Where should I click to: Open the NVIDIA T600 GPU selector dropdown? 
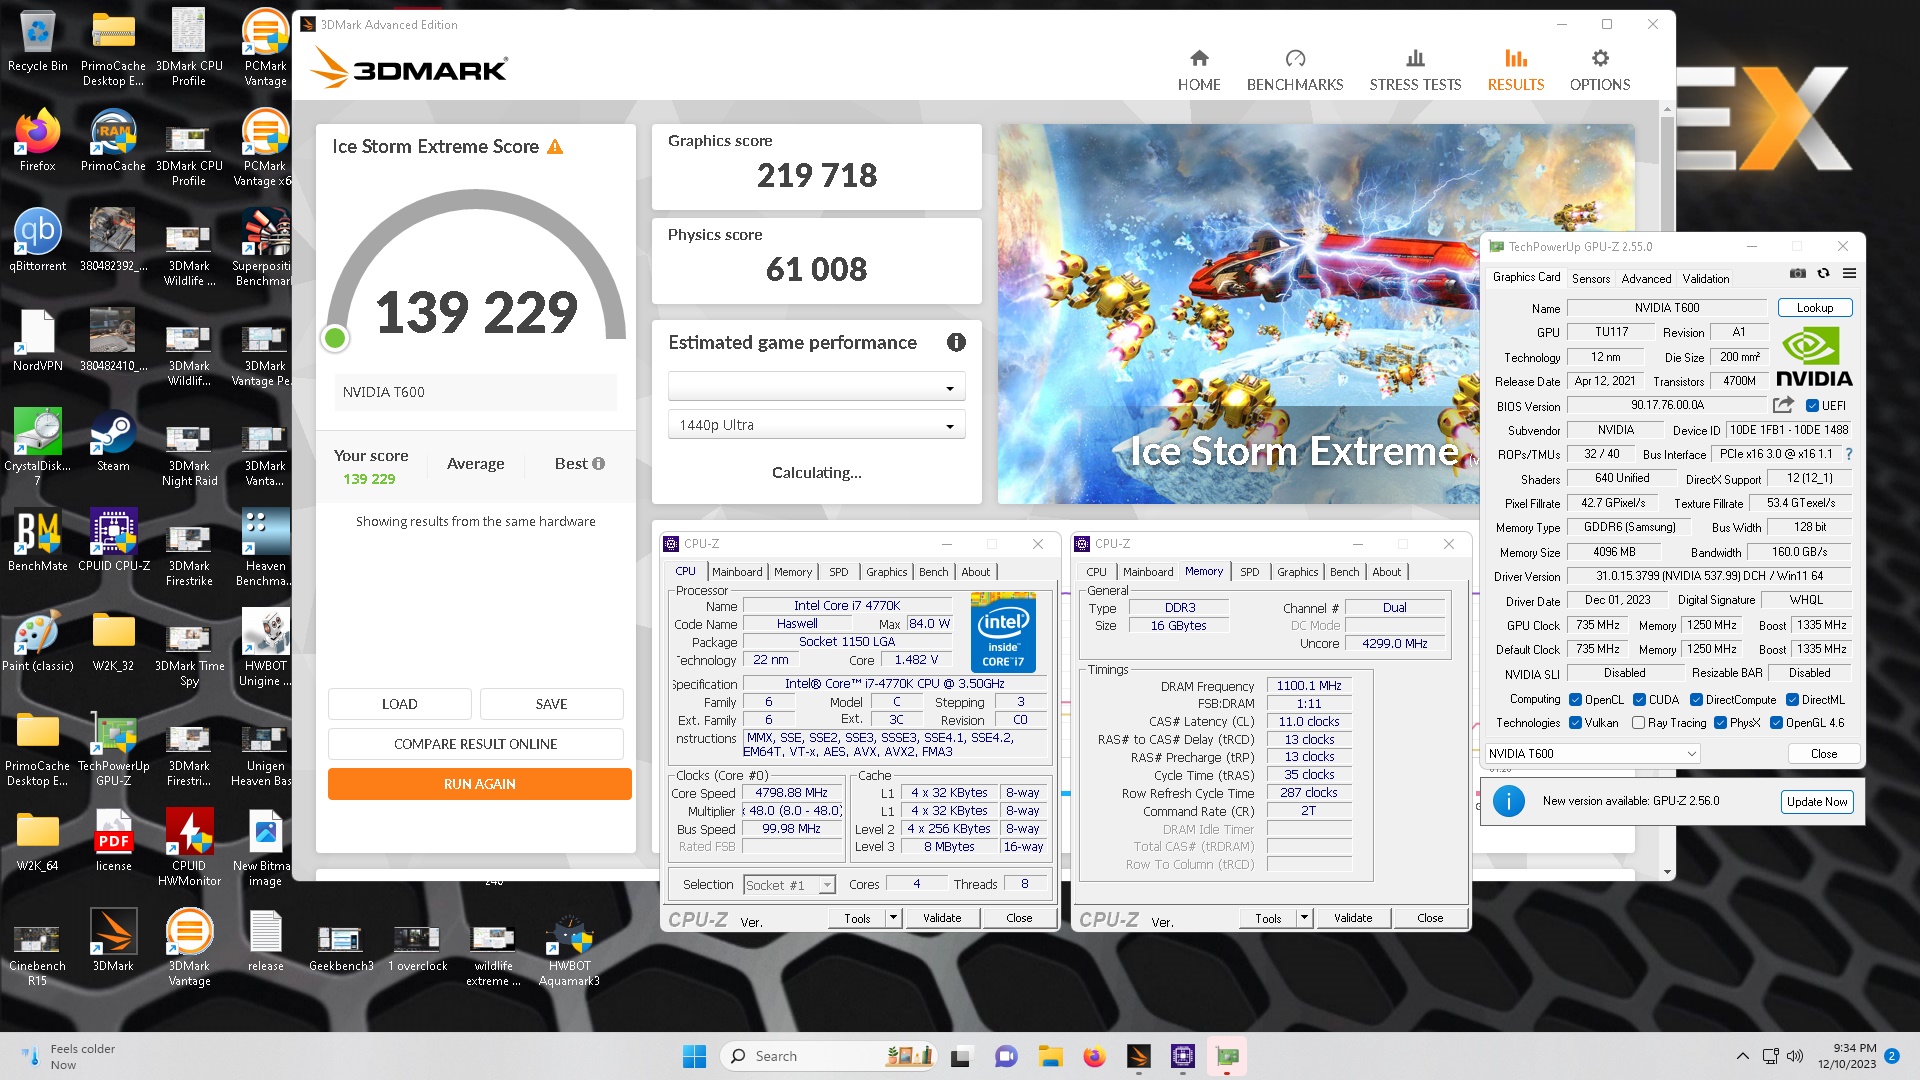point(1593,754)
